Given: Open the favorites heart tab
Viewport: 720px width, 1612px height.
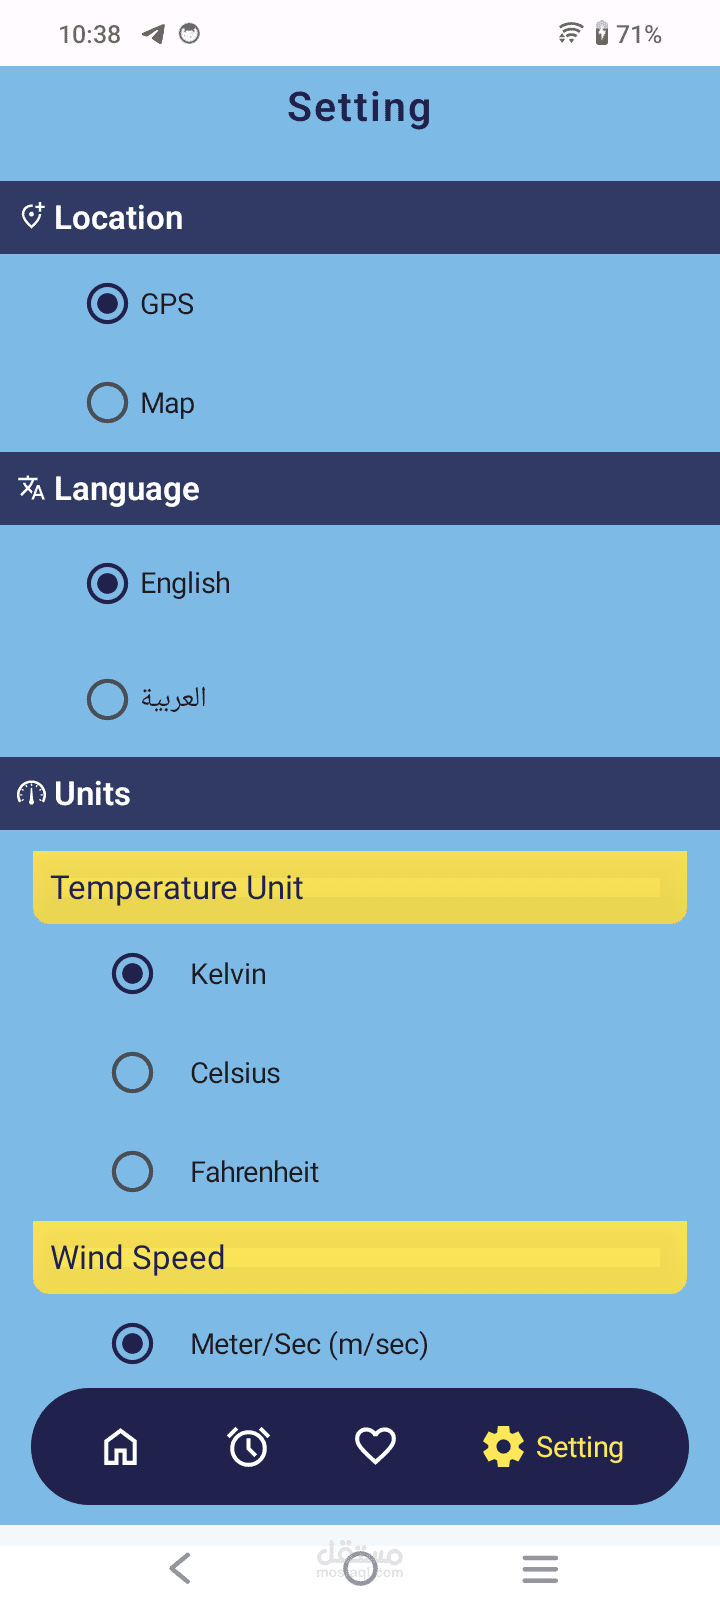Looking at the screenshot, I should click(x=376, y=1445).
